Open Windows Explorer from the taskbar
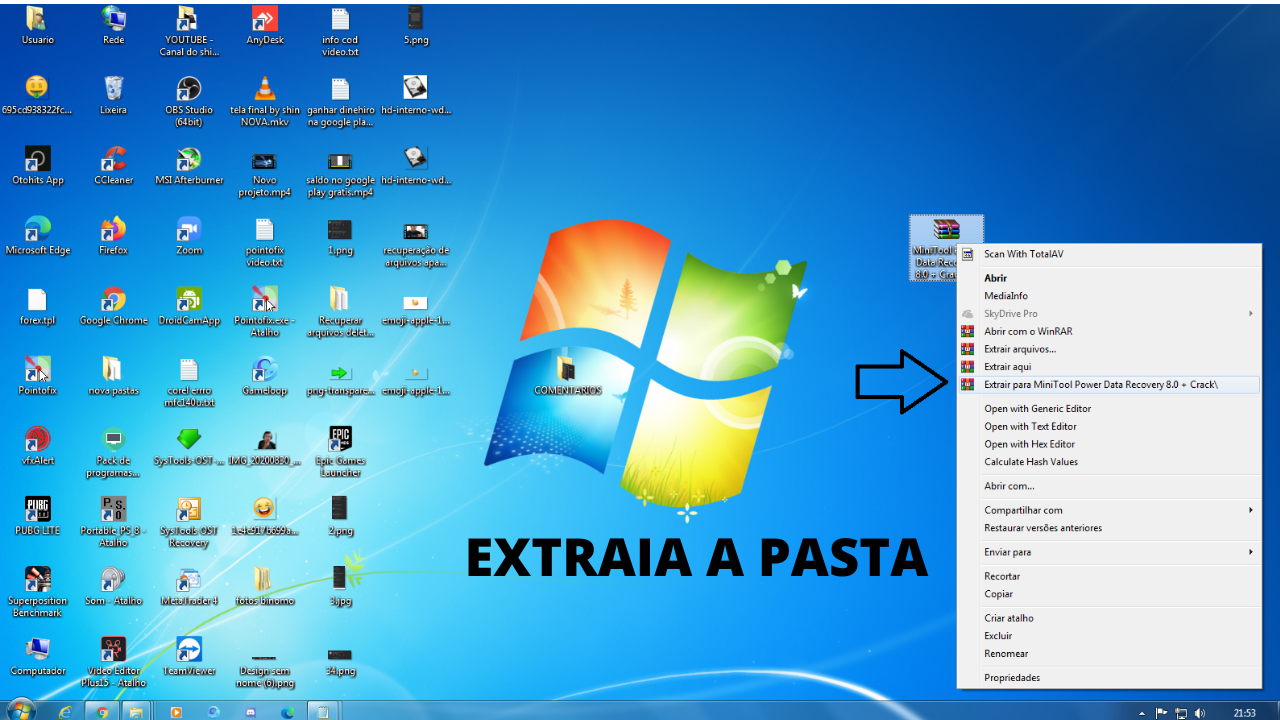Screen dimensions: 1280x720 click(x=136, y=712)
